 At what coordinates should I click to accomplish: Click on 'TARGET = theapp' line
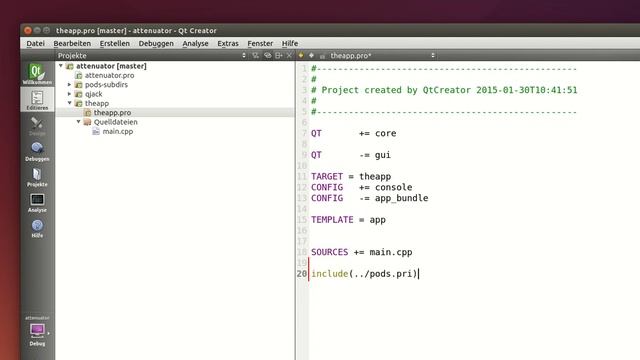tap(351, 176)
